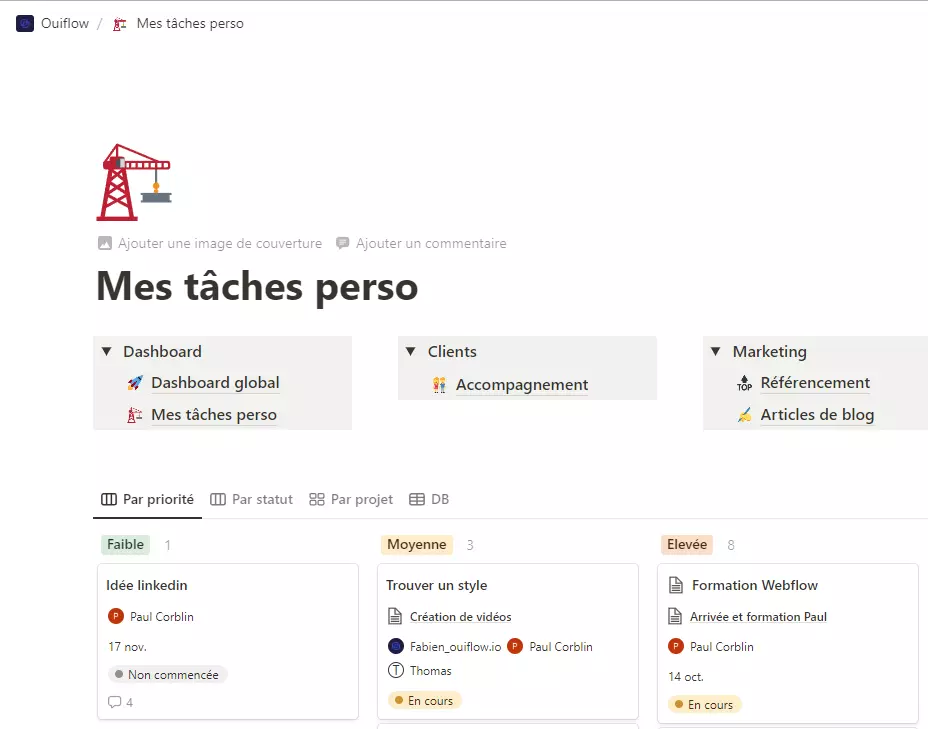Image resolution: width=928 pixels, height=729 pixels.
Task: Click the rocket icon next to Dashboard global
Action: [135, 383]
